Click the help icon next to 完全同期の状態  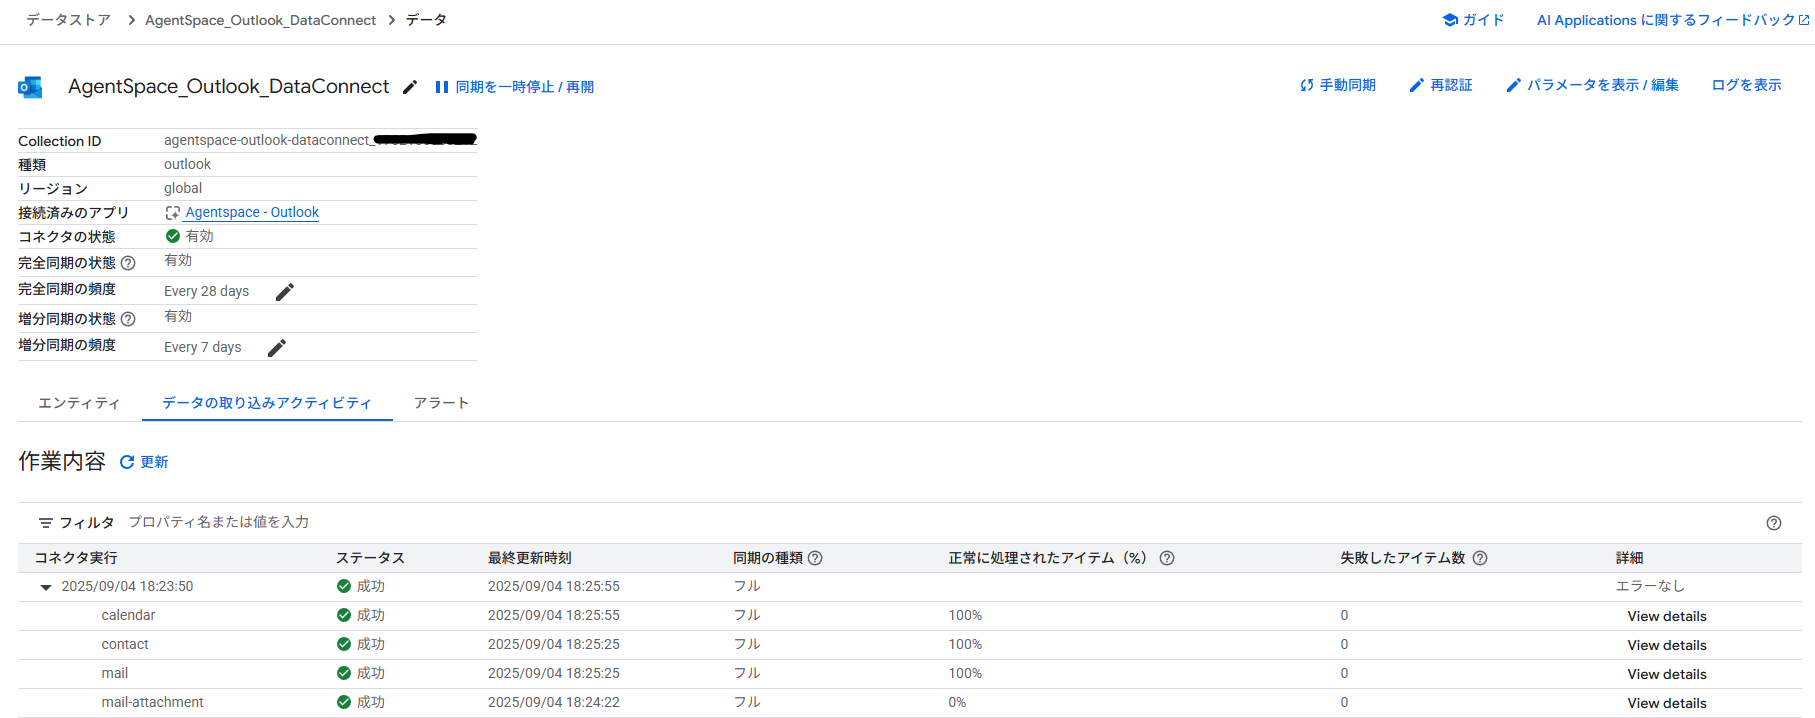pyautogui.click(x=128, y=263)
